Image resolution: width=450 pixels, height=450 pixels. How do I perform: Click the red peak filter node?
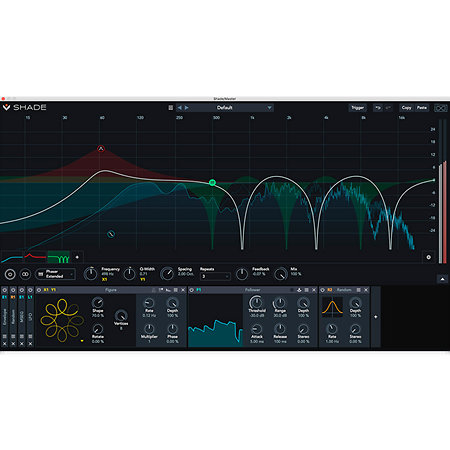click(101, 149)
